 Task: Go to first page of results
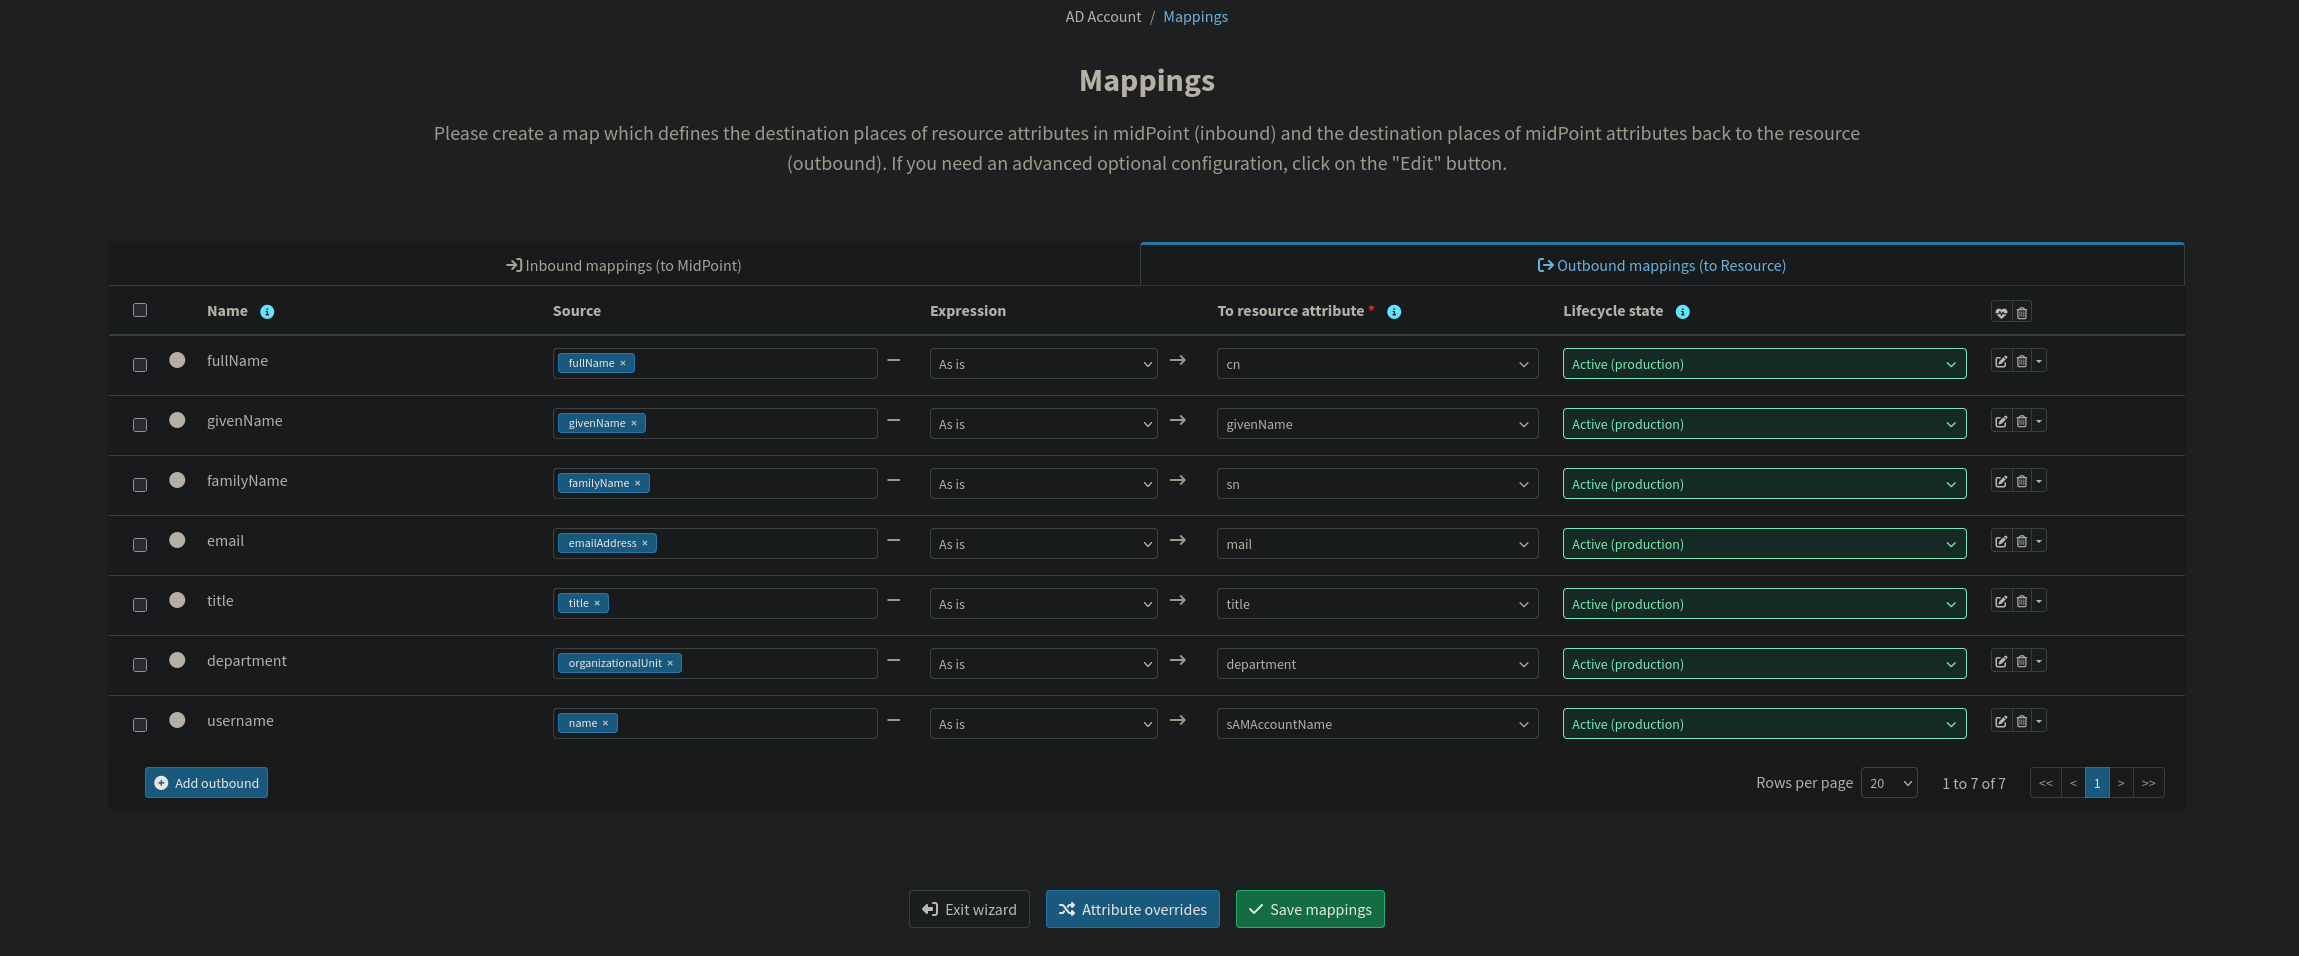[x=2046, y=783]
